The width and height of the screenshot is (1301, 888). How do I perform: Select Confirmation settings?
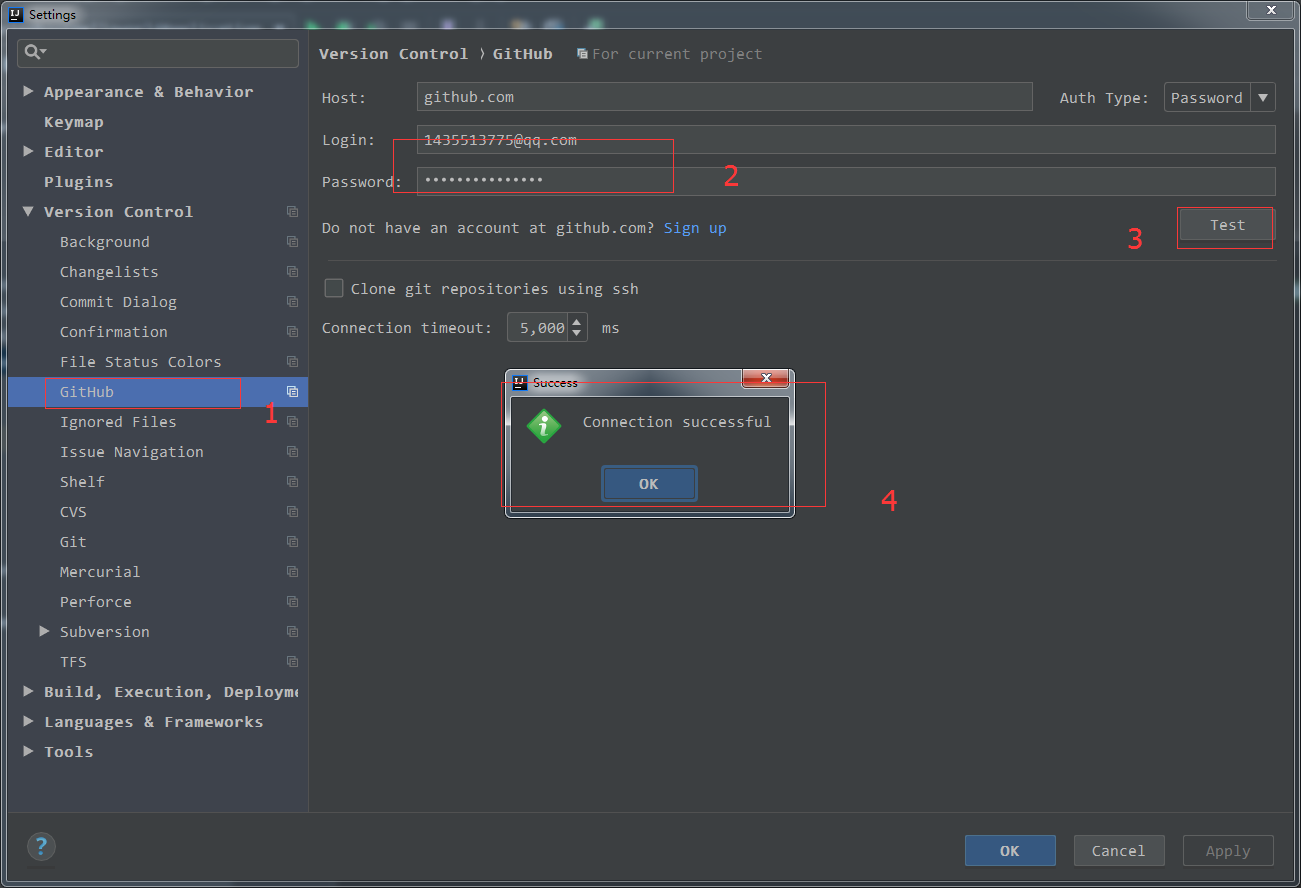(114, 332)
